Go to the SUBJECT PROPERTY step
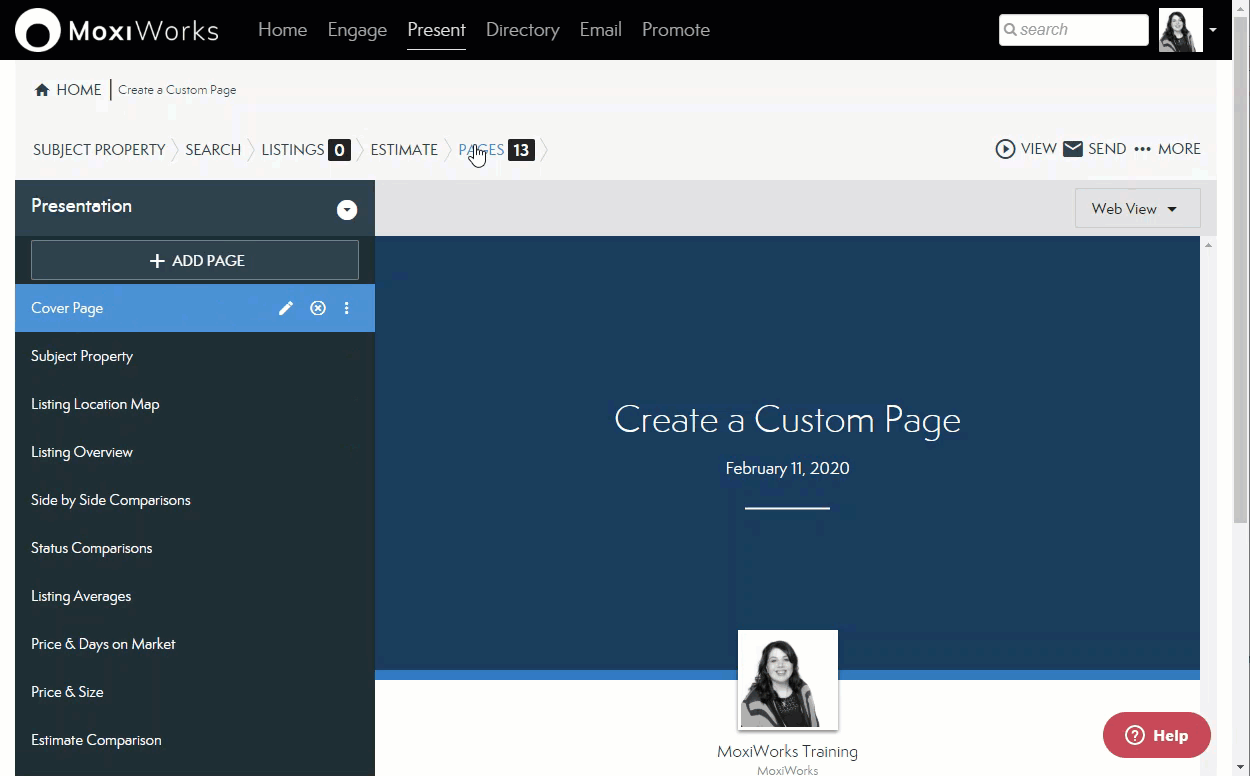 (99, 150)
